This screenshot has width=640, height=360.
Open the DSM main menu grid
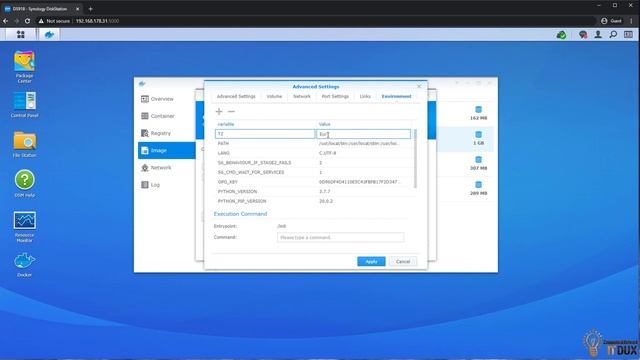(x=20, y=35)
